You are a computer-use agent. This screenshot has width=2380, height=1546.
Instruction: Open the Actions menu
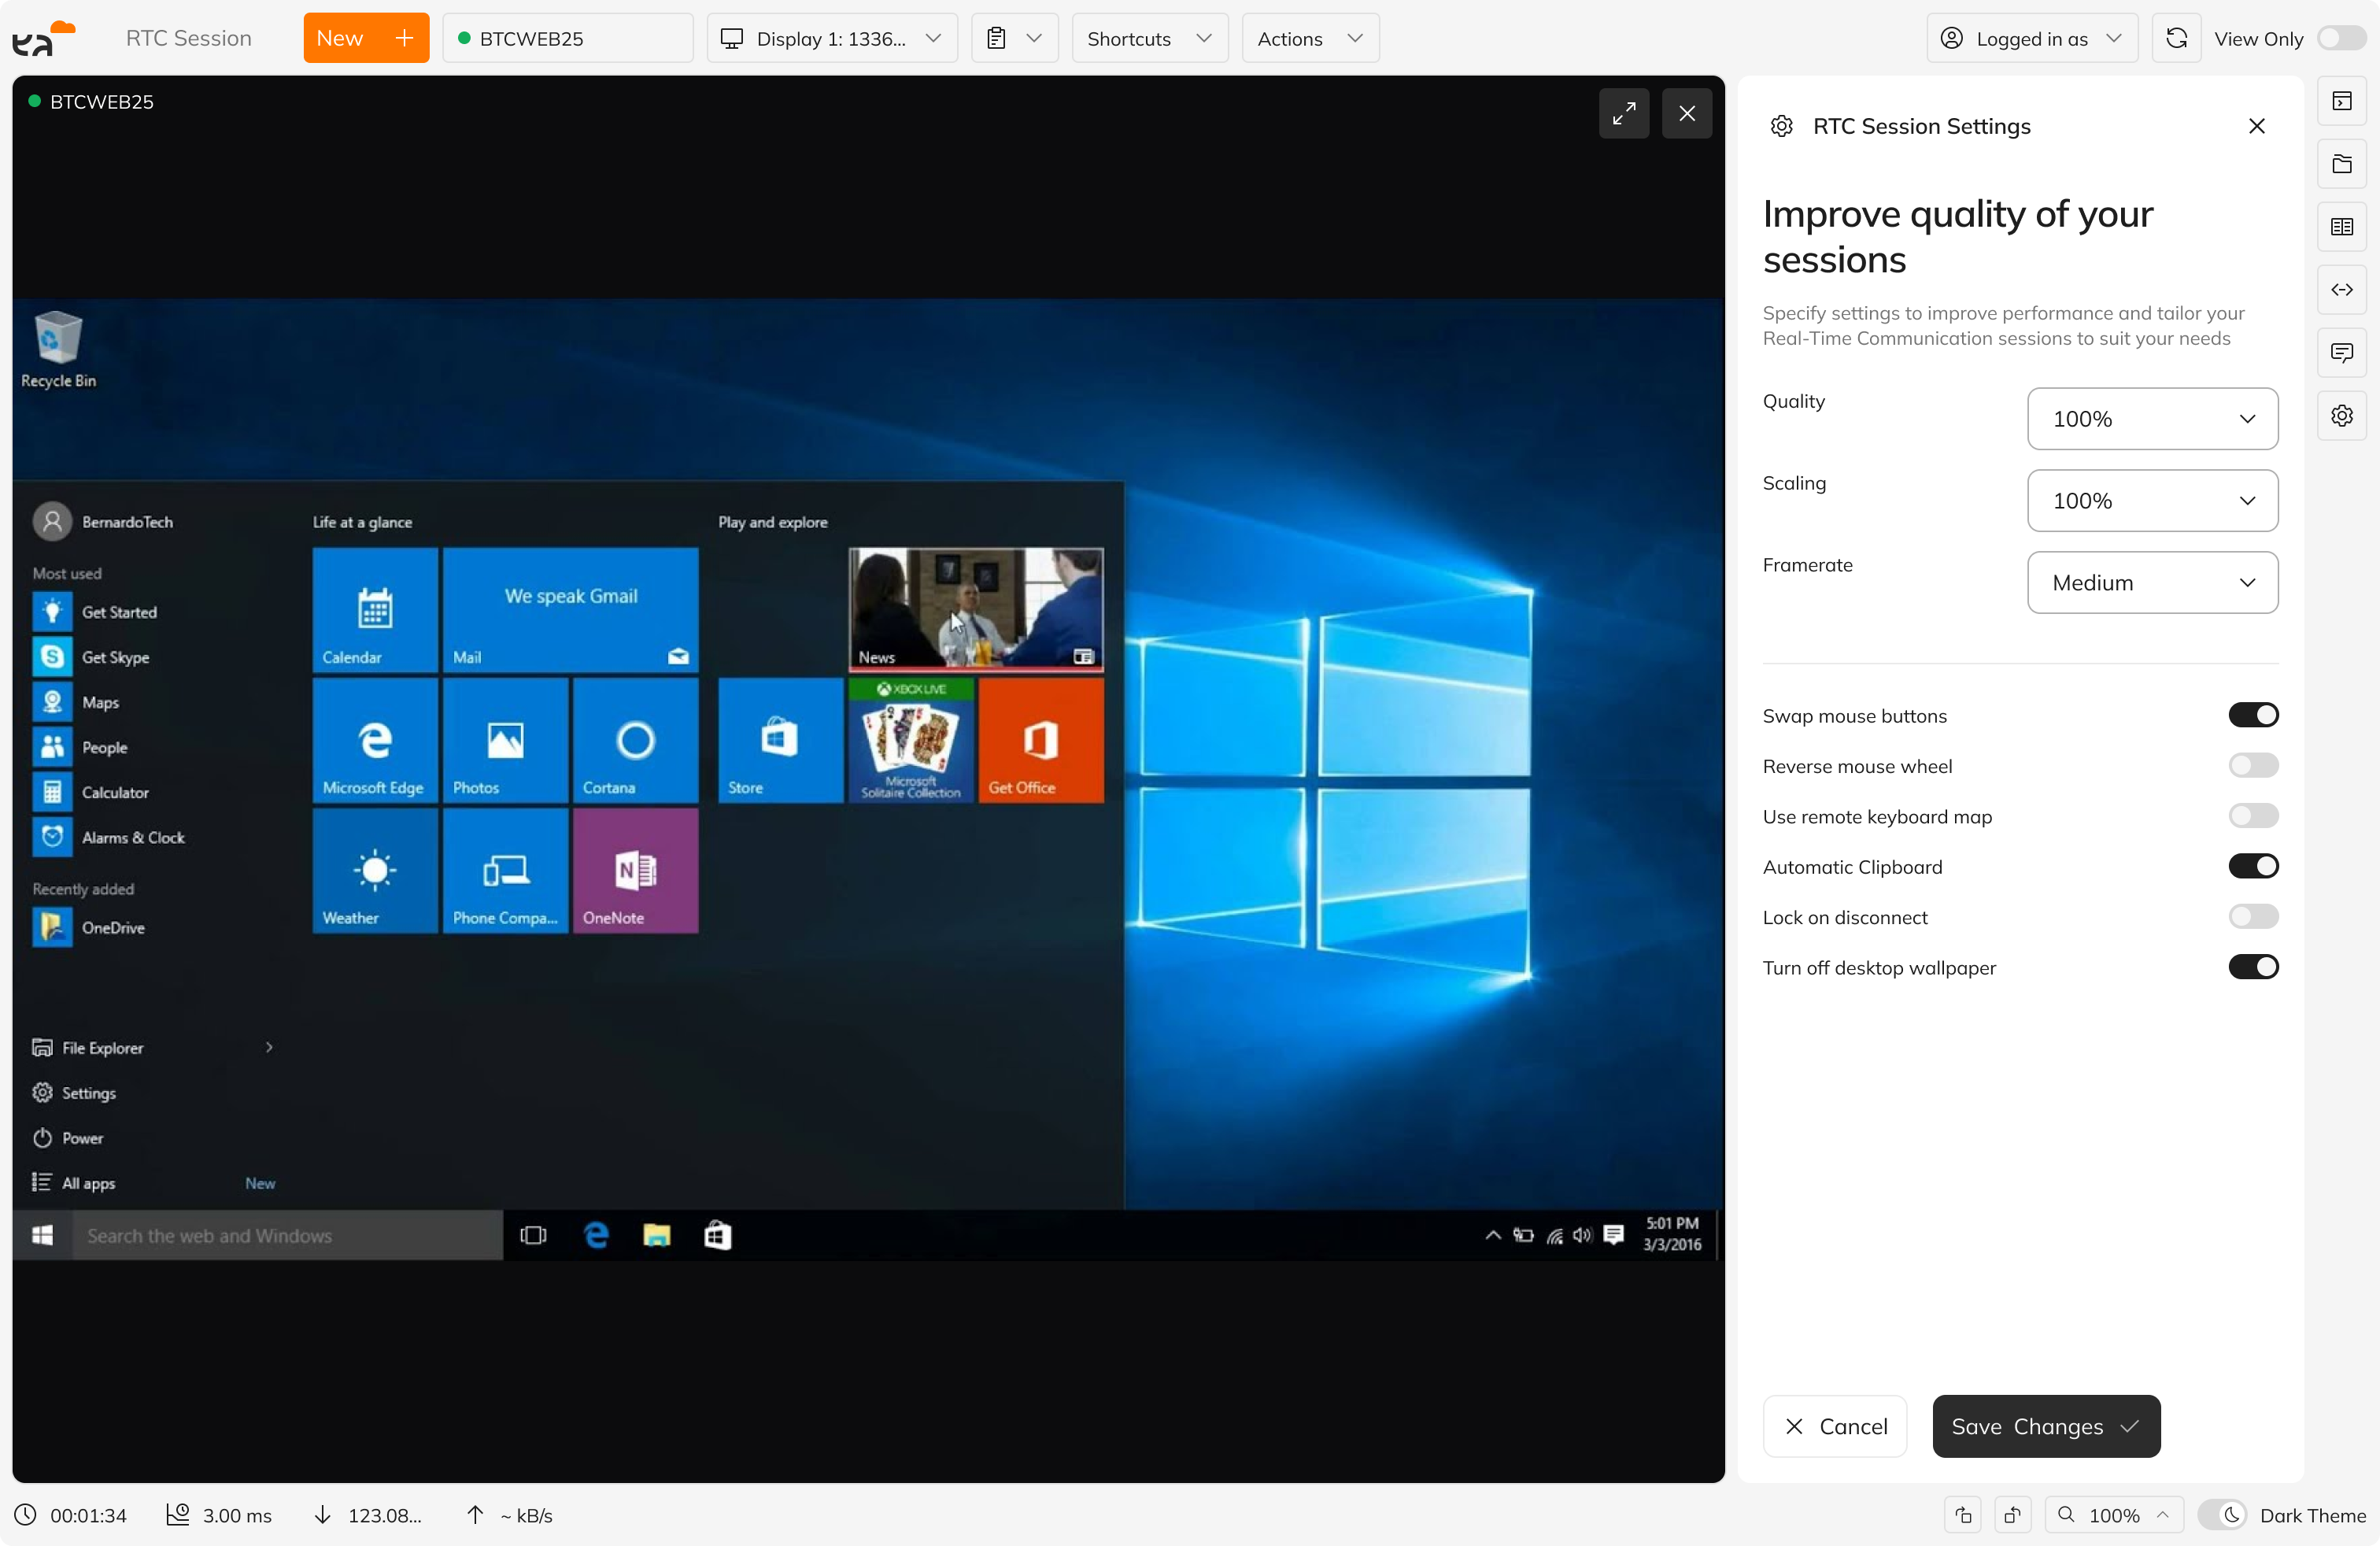coord(1309,38)
